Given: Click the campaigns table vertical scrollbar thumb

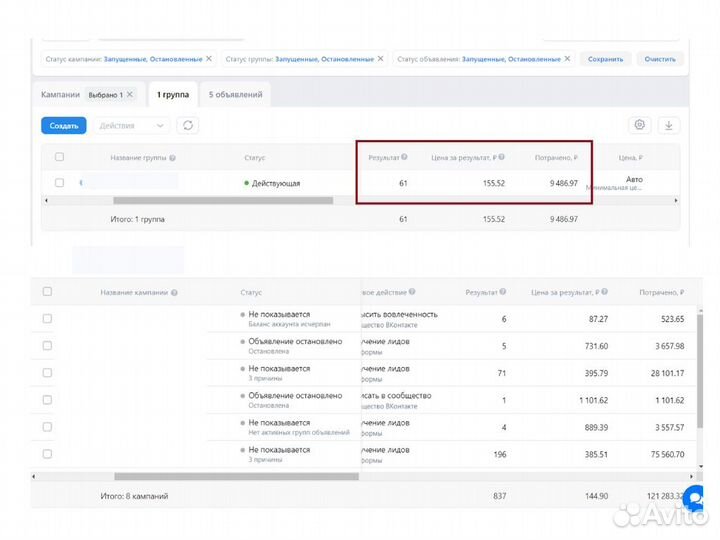Looking at the screenshot, I should click(x=700, y=371).
